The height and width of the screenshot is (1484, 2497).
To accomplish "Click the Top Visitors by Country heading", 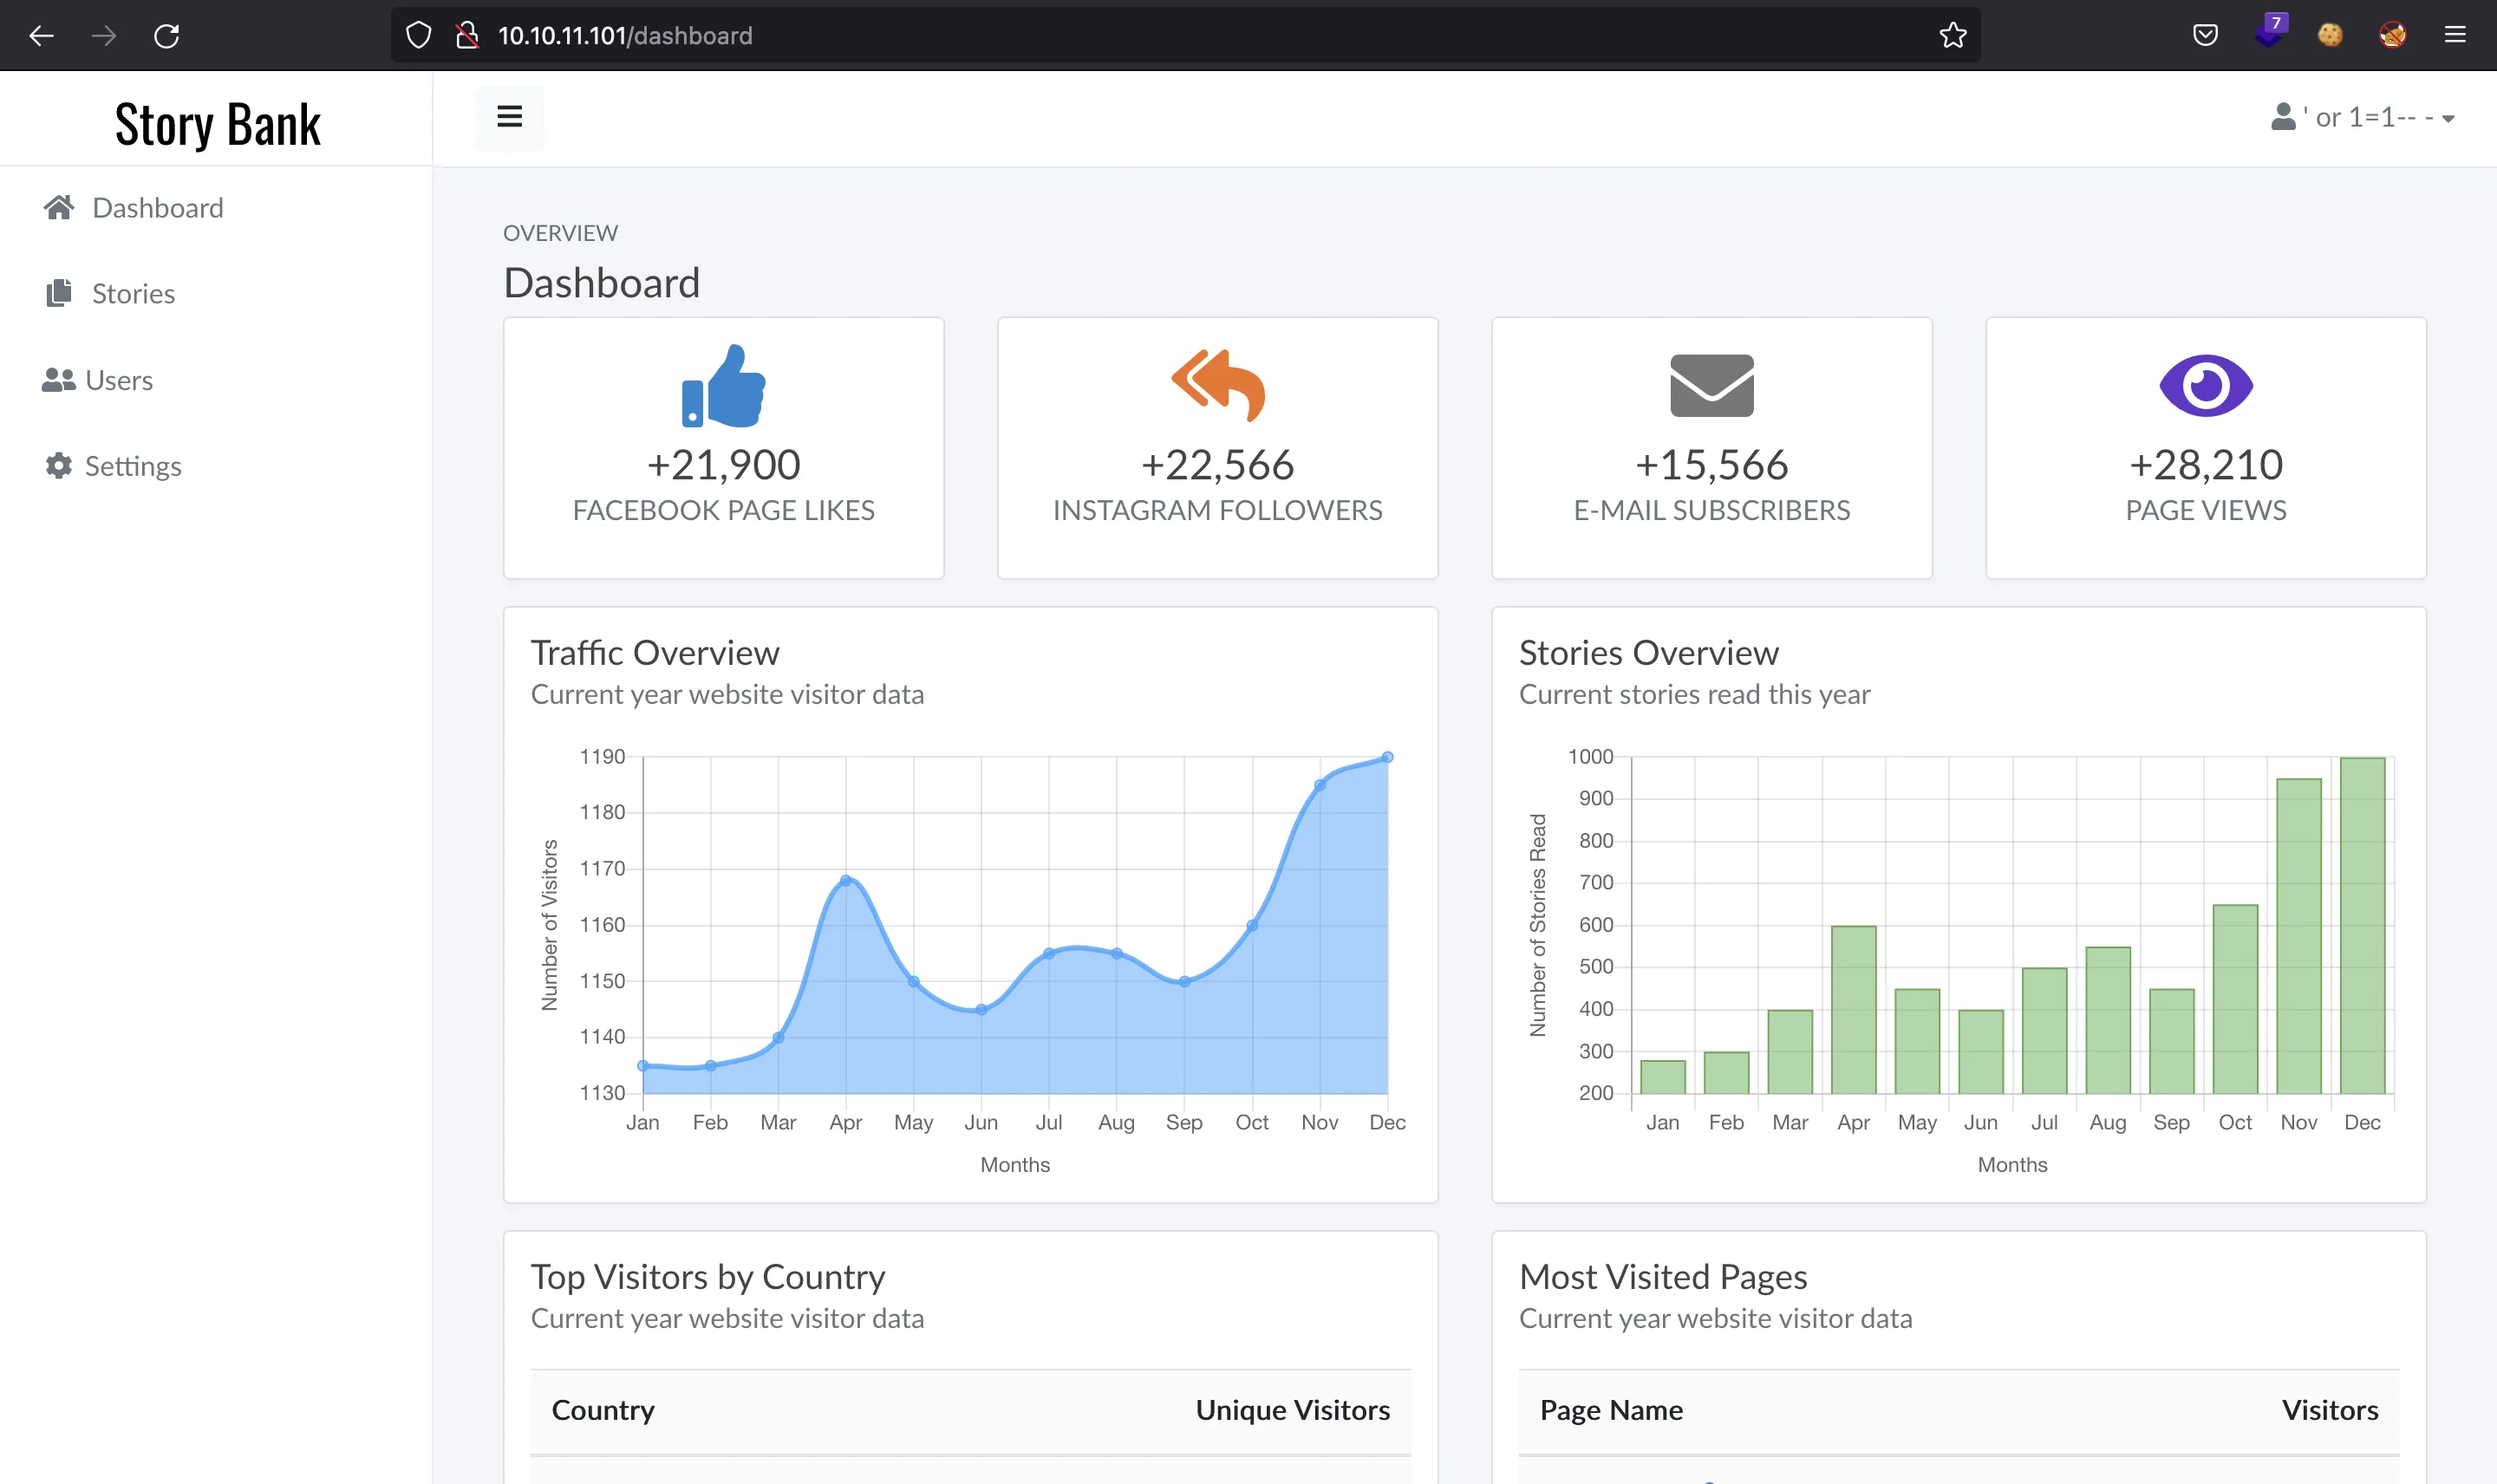I will pyautogui.click(x=707, y=1277).
